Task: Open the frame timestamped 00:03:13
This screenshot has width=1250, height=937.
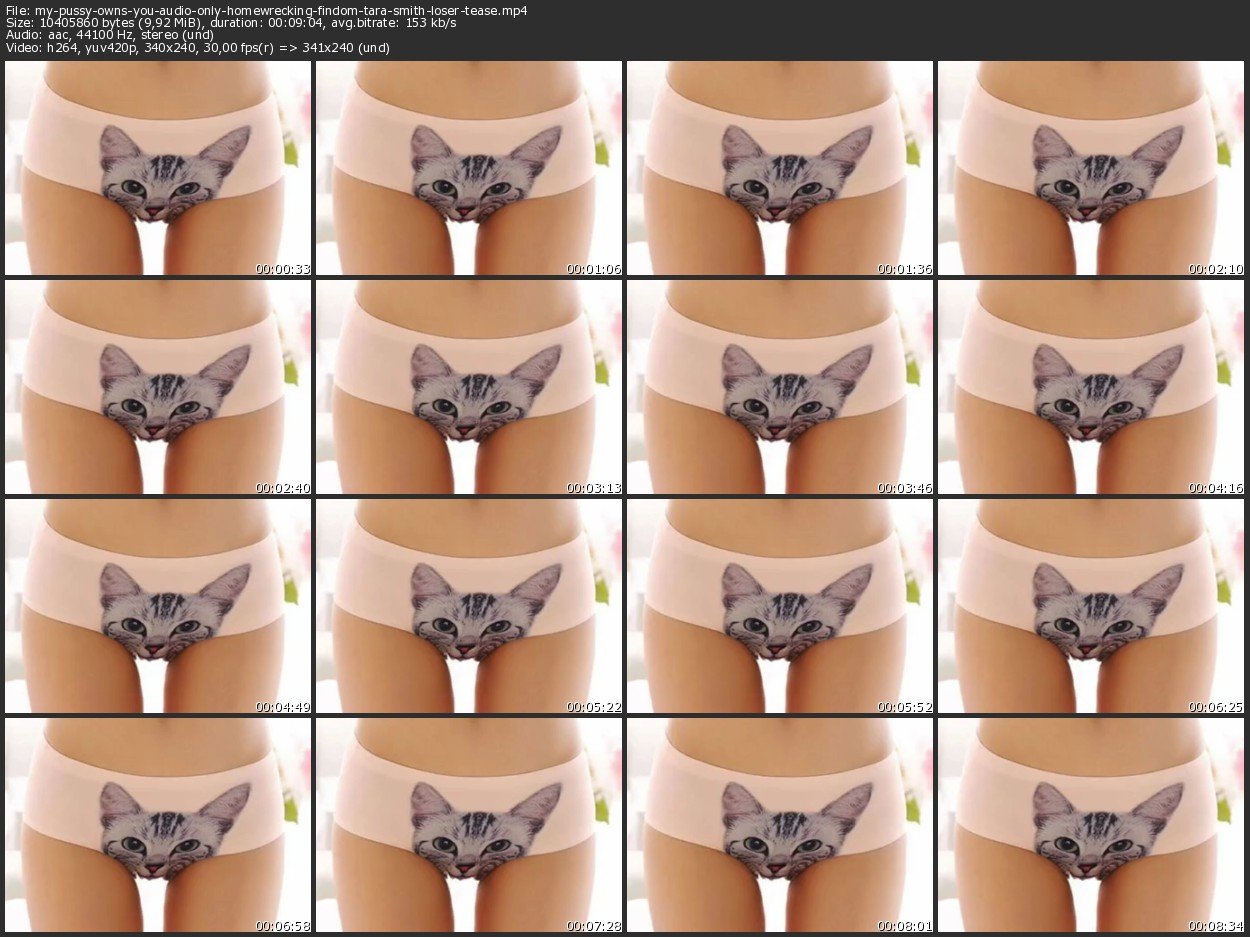Action: point(469,387)
